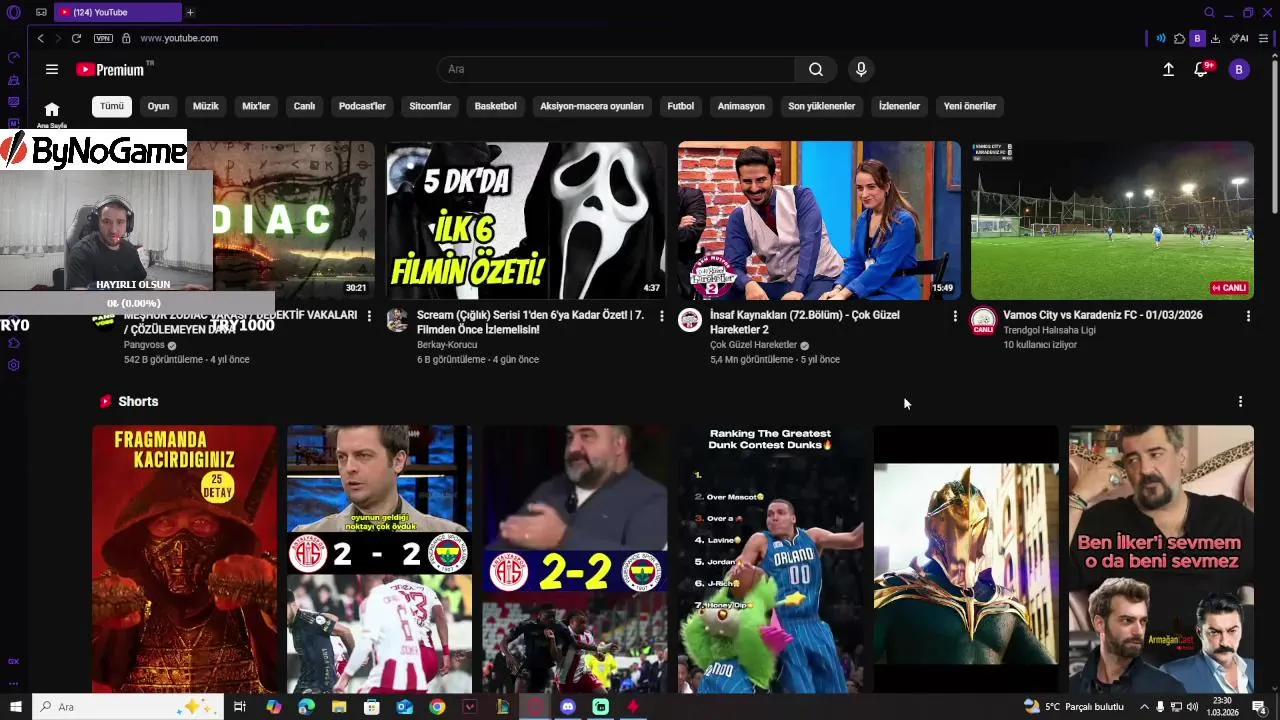Click the page vertical scrollbar
1280x720 pixels.
1275,135
